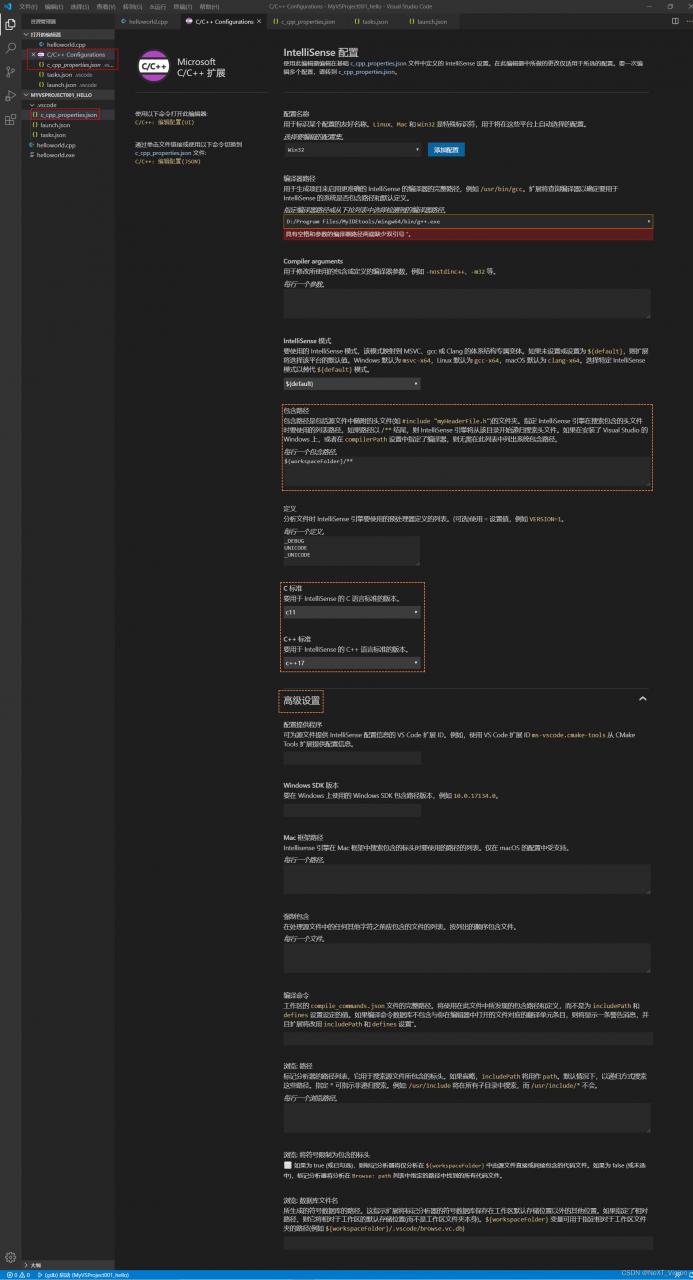
Task: Collapse the open editors section
Action: coord(68,35)
